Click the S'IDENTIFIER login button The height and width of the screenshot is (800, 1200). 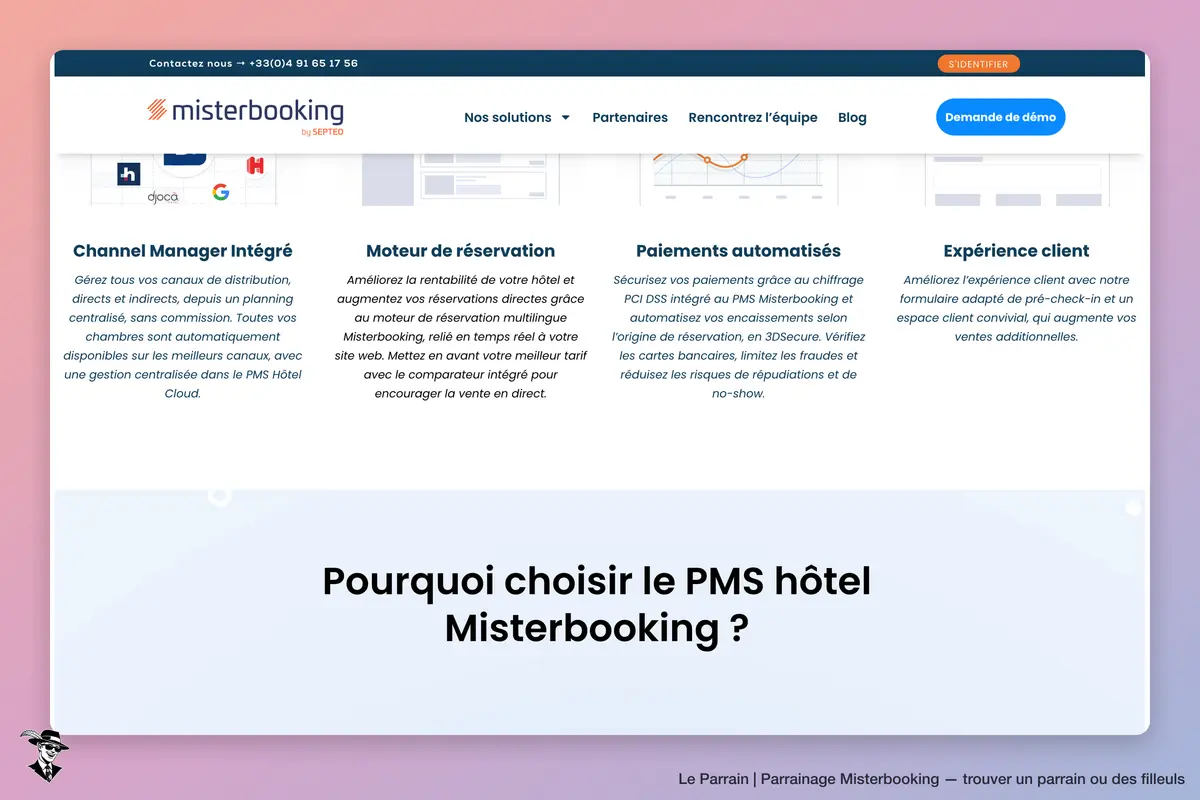tap(979, 64)
